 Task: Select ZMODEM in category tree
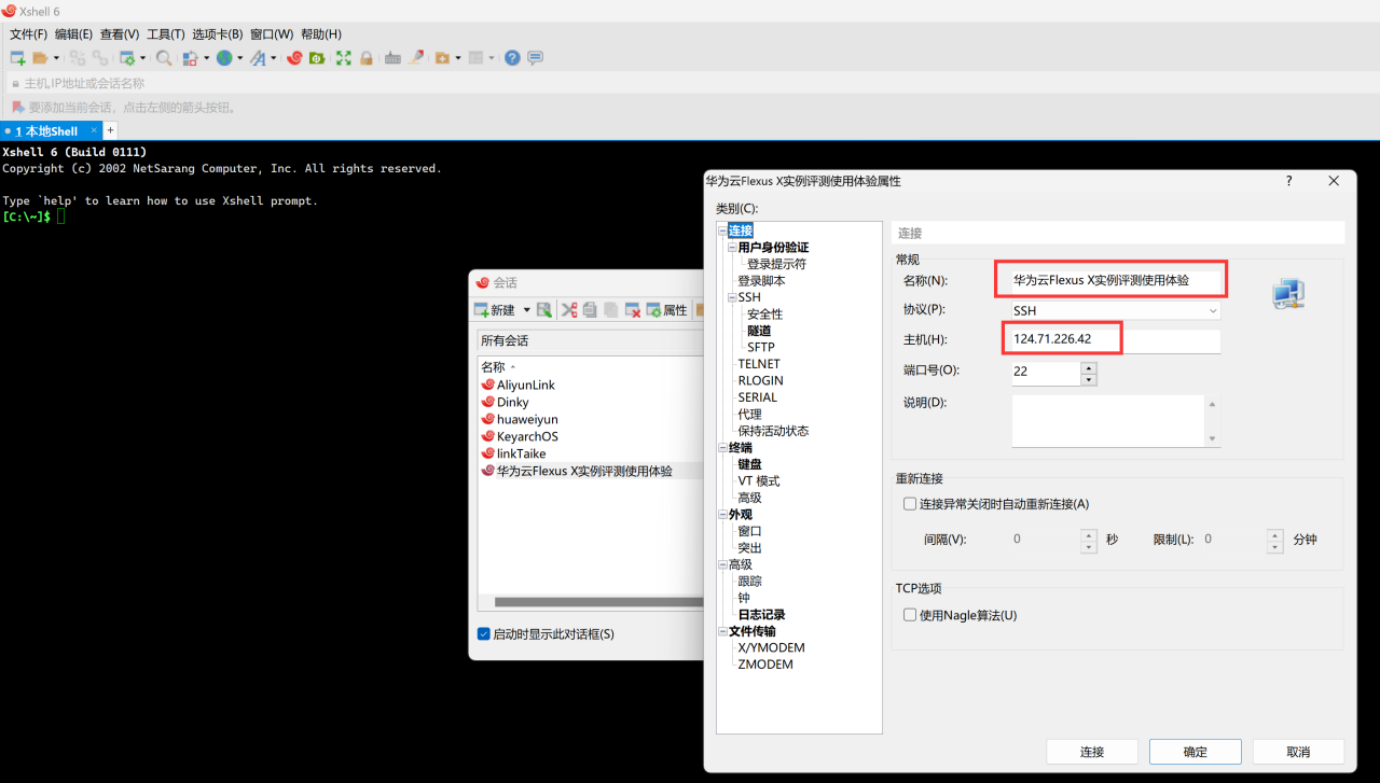click(765, 664)
